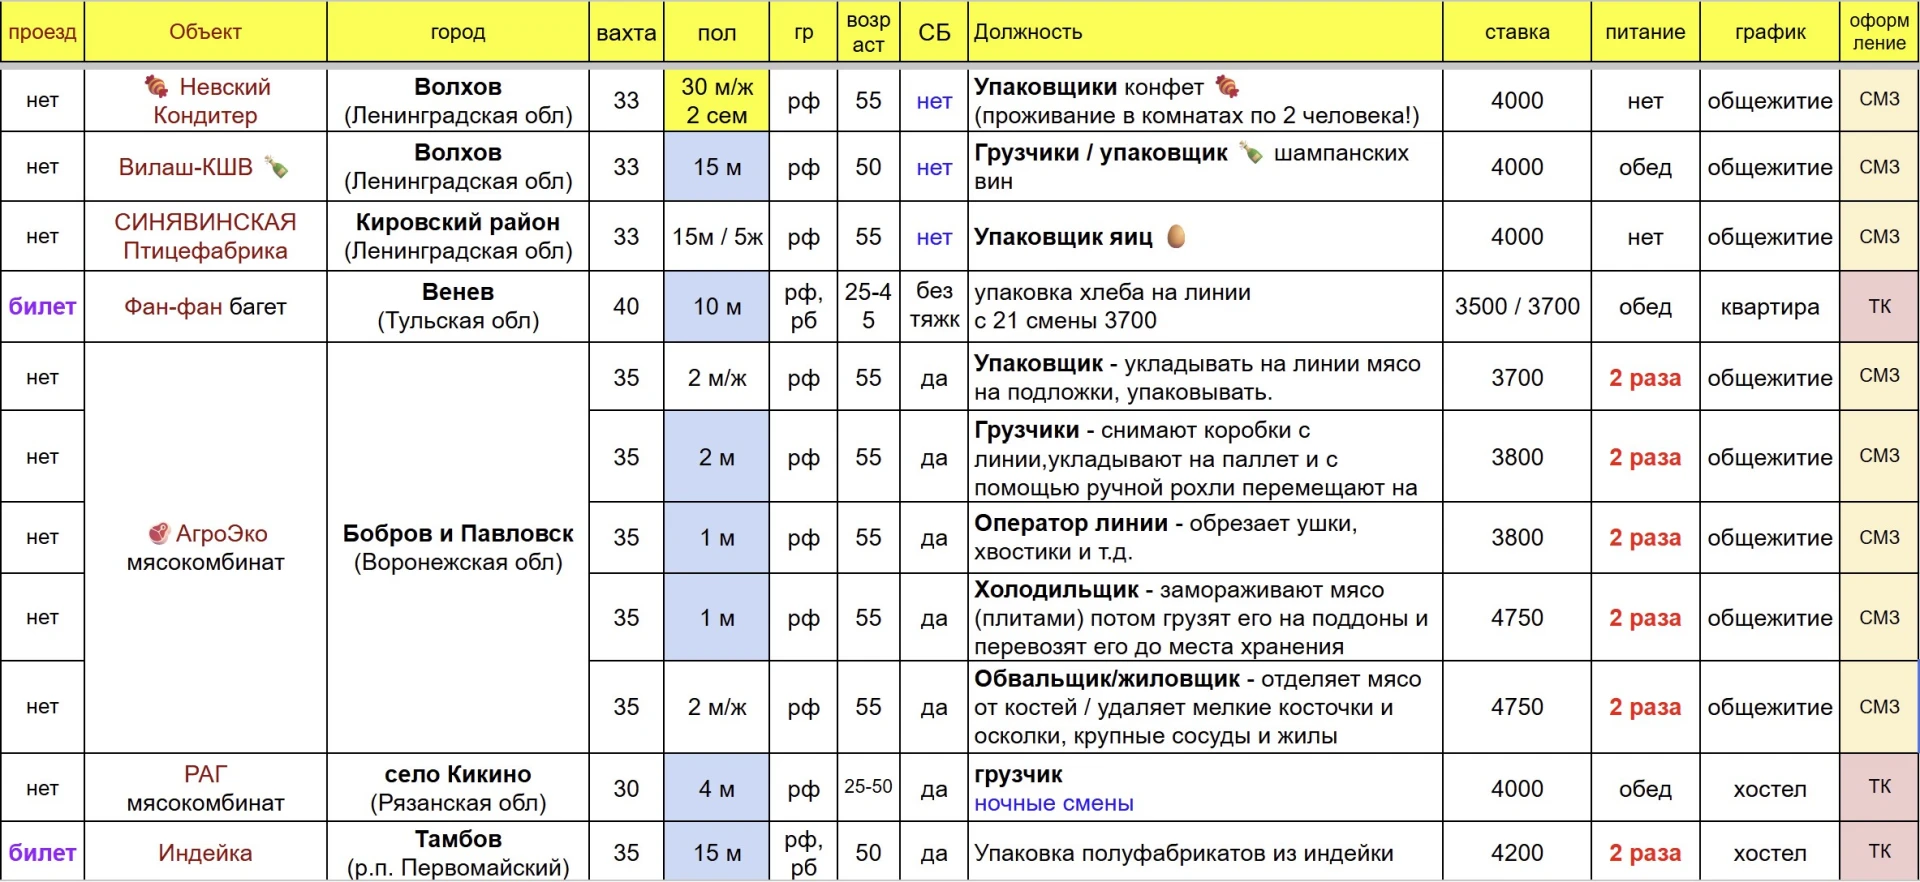The height and width of the screenshot is (882, 1920).
Task: Select the Тамбов (р.п. Первомайский) cell
Action: point(458,853)
